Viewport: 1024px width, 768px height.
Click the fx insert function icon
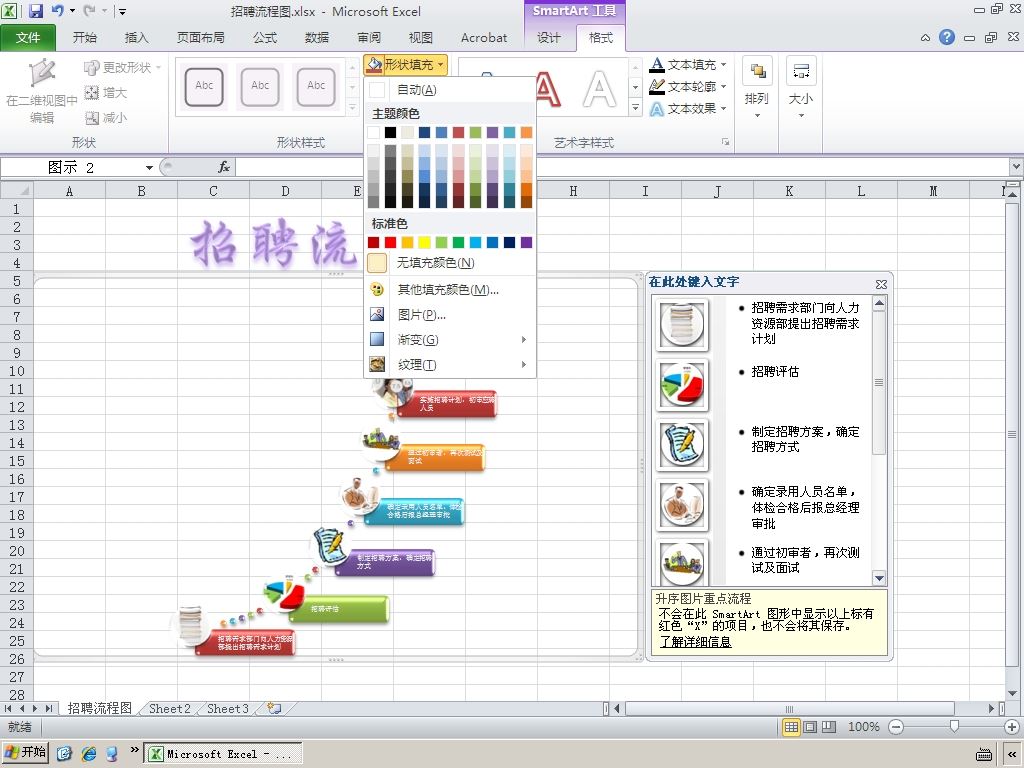click(x=223, y=167)
